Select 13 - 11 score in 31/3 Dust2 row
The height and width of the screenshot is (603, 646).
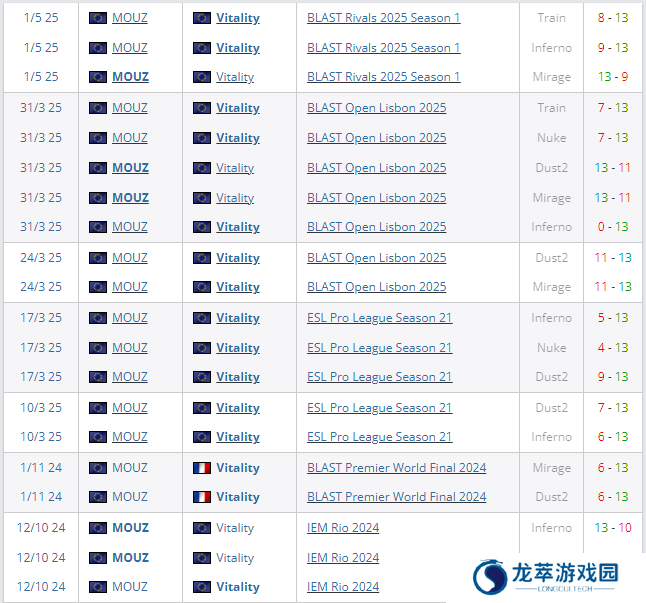point(613,168)
